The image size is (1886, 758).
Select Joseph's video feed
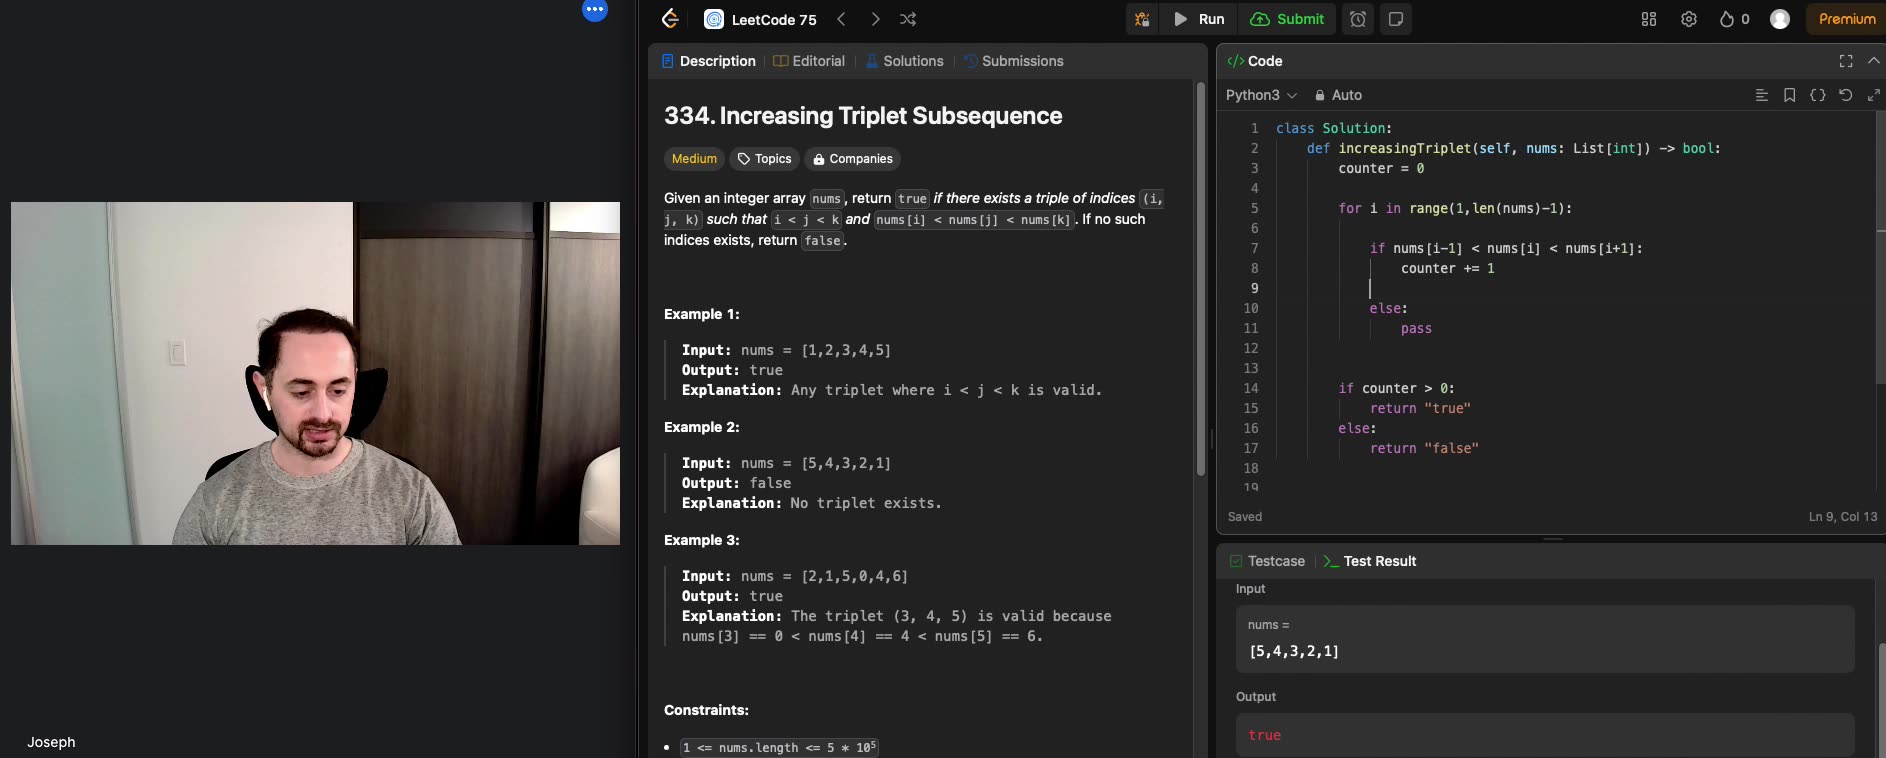315,373
